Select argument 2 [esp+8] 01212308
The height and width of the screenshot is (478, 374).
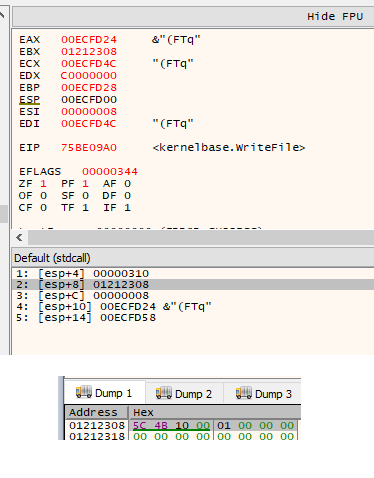coord(193,285)
